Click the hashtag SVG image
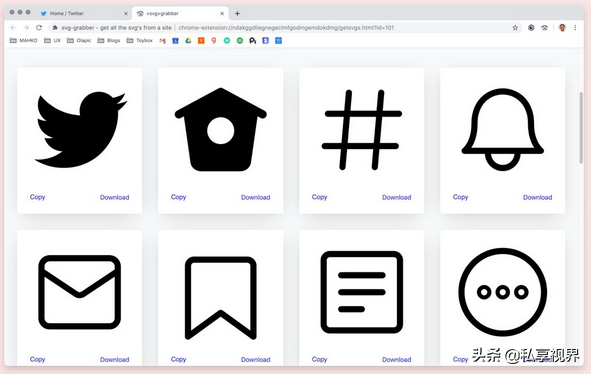 click(361, 130)
